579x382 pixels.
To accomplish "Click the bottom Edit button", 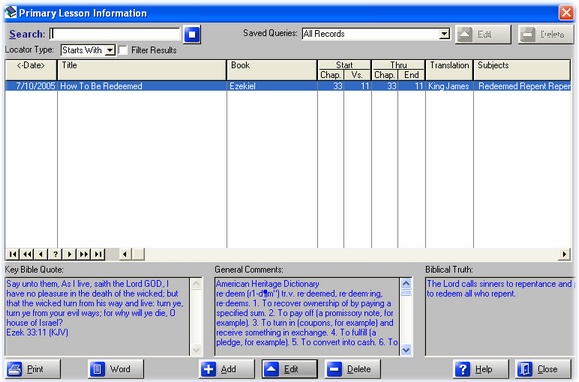I will coord(290,369).
